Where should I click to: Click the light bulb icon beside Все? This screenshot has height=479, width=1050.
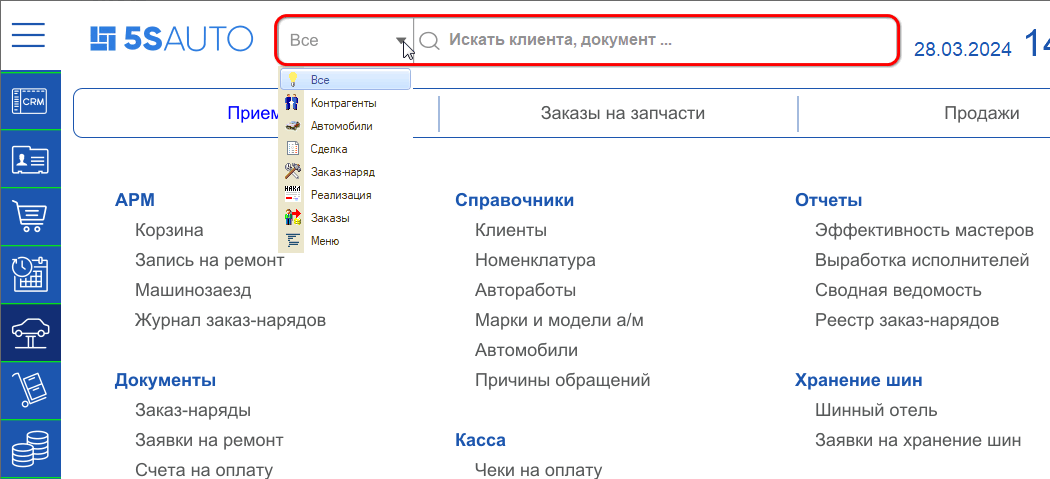pyautogui.click(x=292, y=80)
